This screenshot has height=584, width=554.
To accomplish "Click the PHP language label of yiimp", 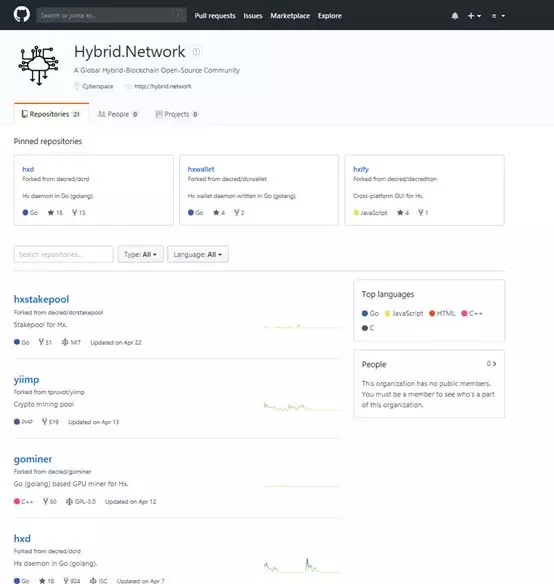I will (27, 422).
